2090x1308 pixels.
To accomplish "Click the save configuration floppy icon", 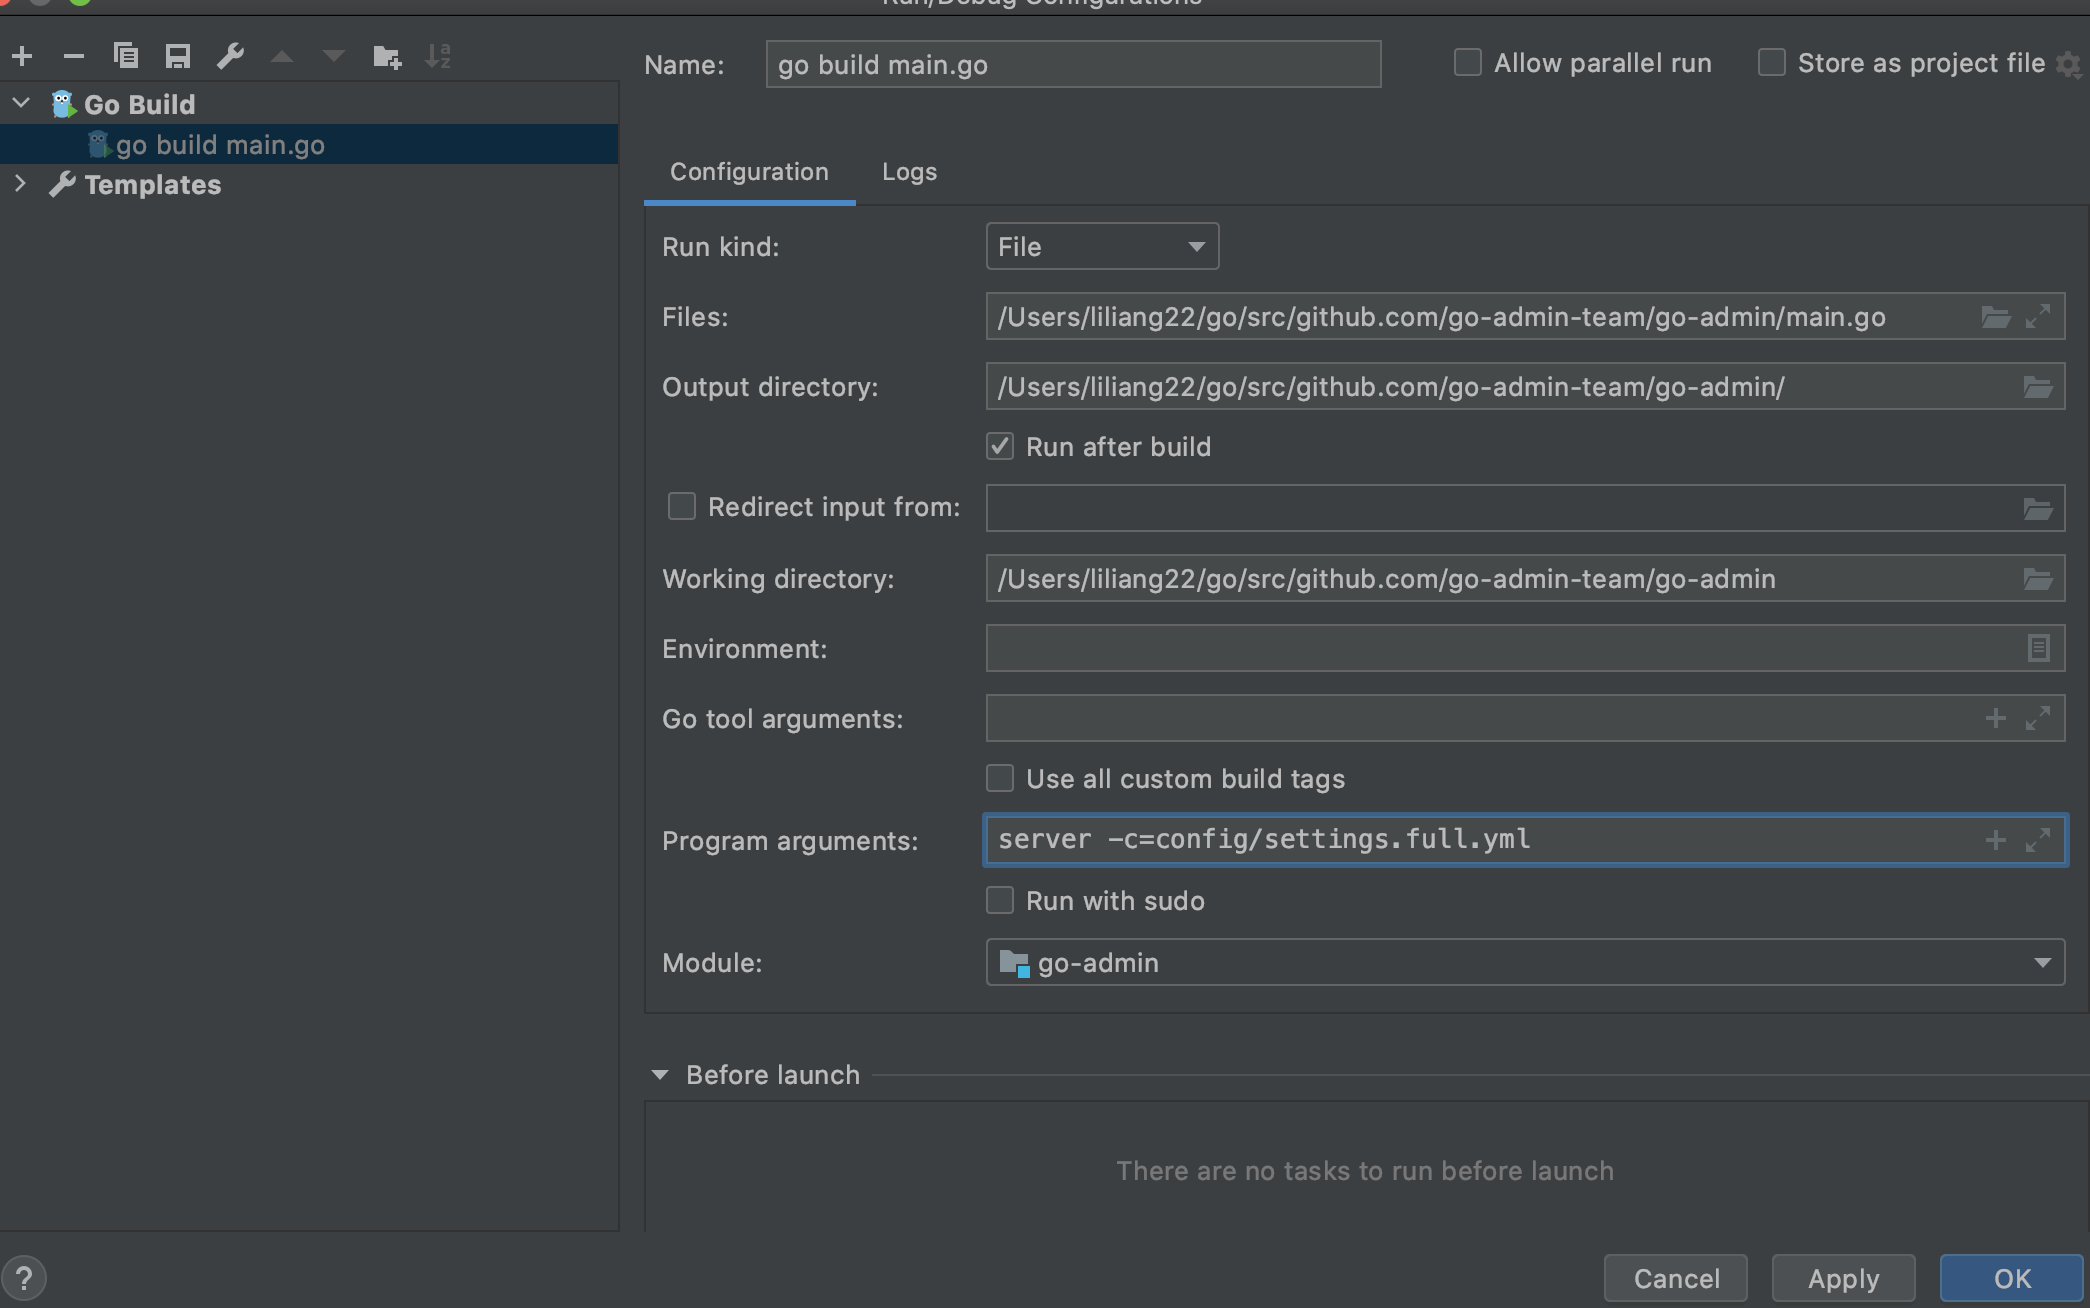I will point(178,56).
